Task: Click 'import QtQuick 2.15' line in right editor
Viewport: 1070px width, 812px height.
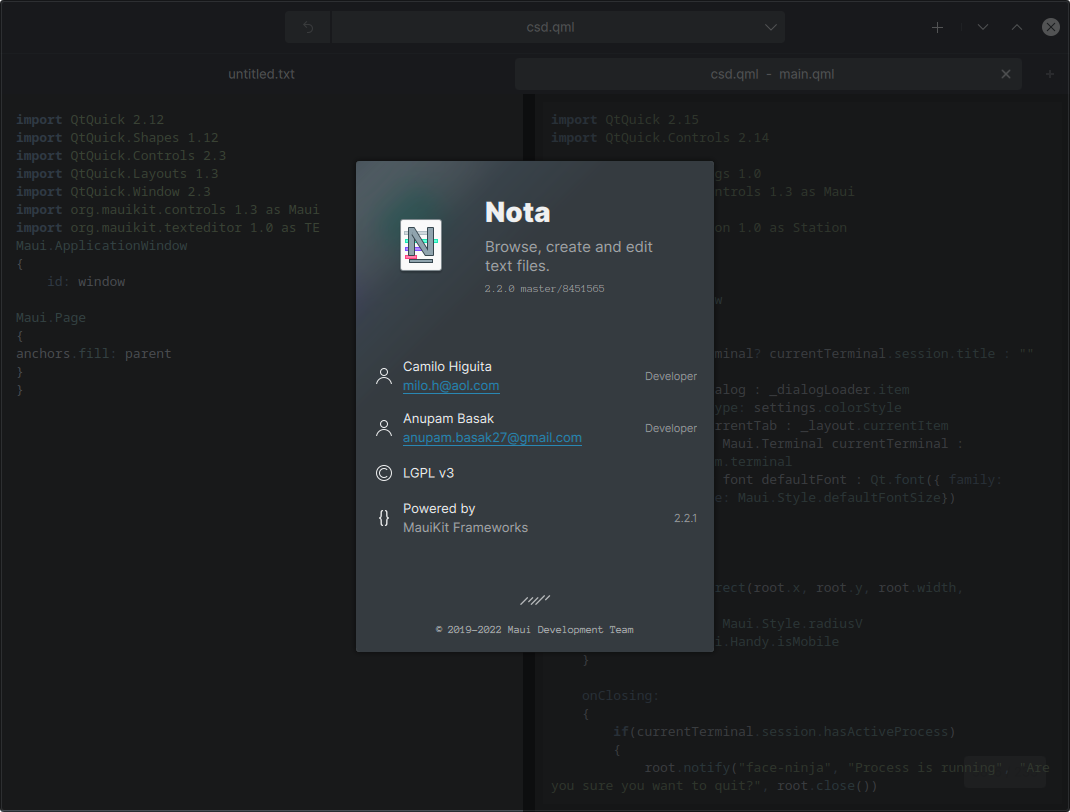Action: (625, 119)
